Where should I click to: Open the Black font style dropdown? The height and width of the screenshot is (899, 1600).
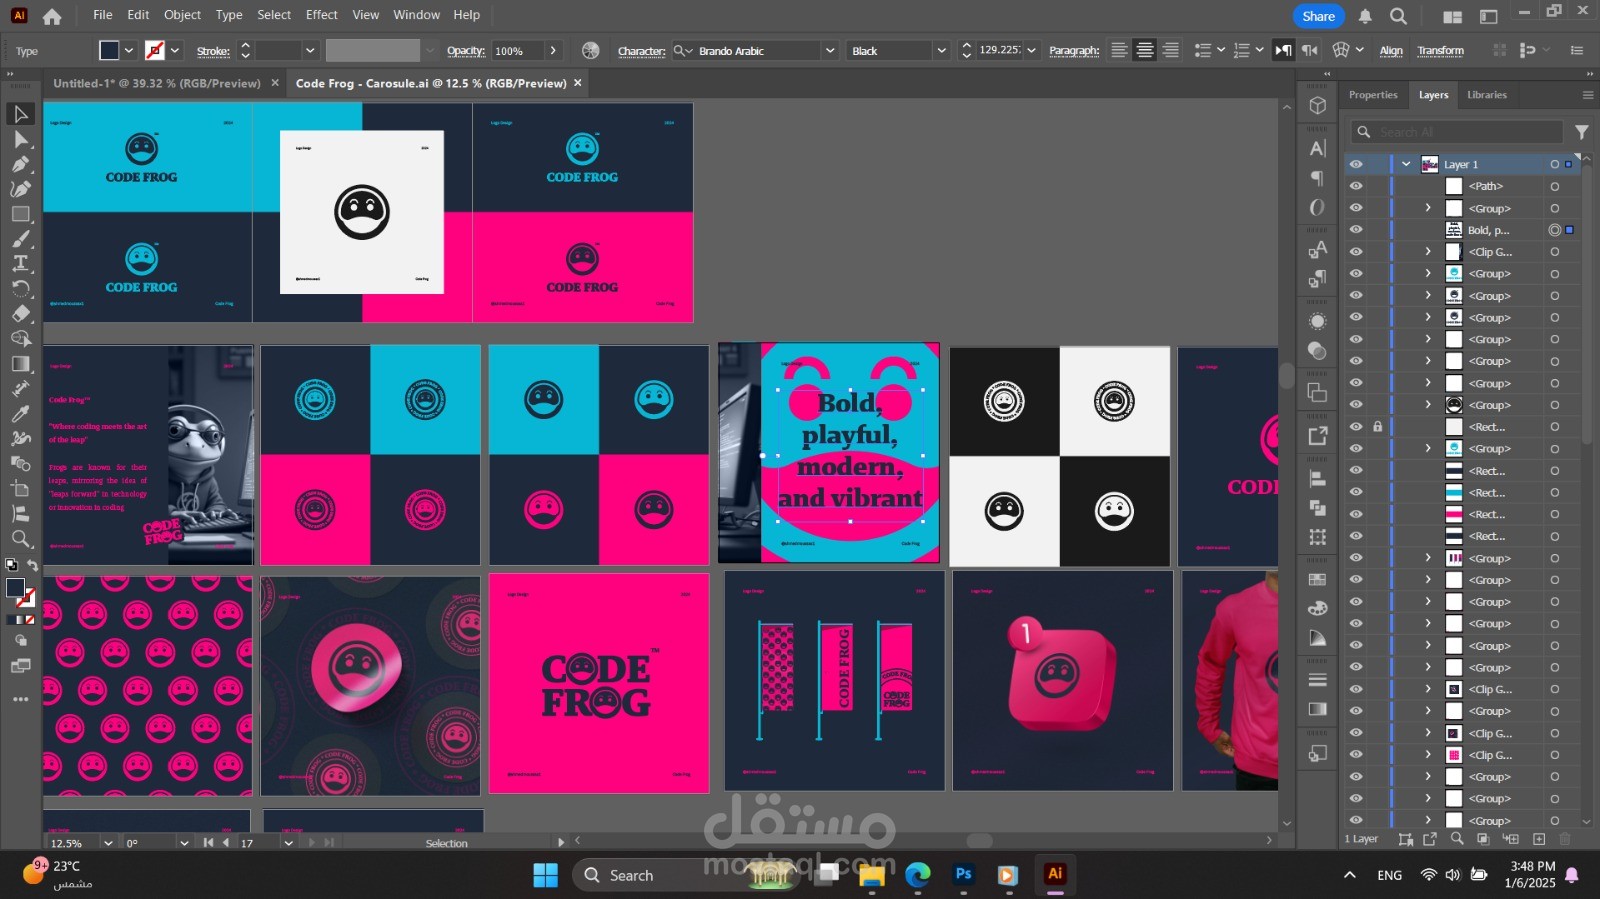click(x=940, y=51)
